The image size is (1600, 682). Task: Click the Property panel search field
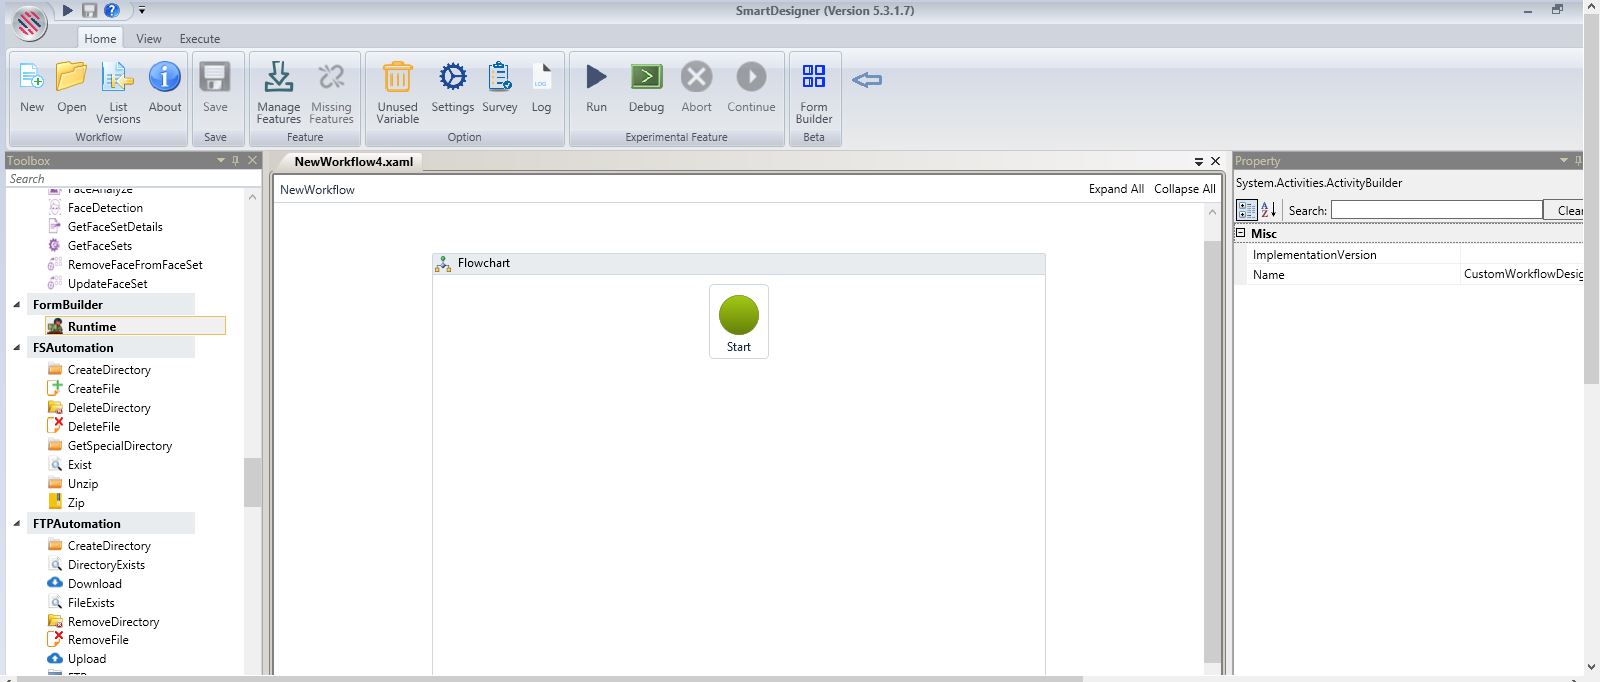[1436, 210]
